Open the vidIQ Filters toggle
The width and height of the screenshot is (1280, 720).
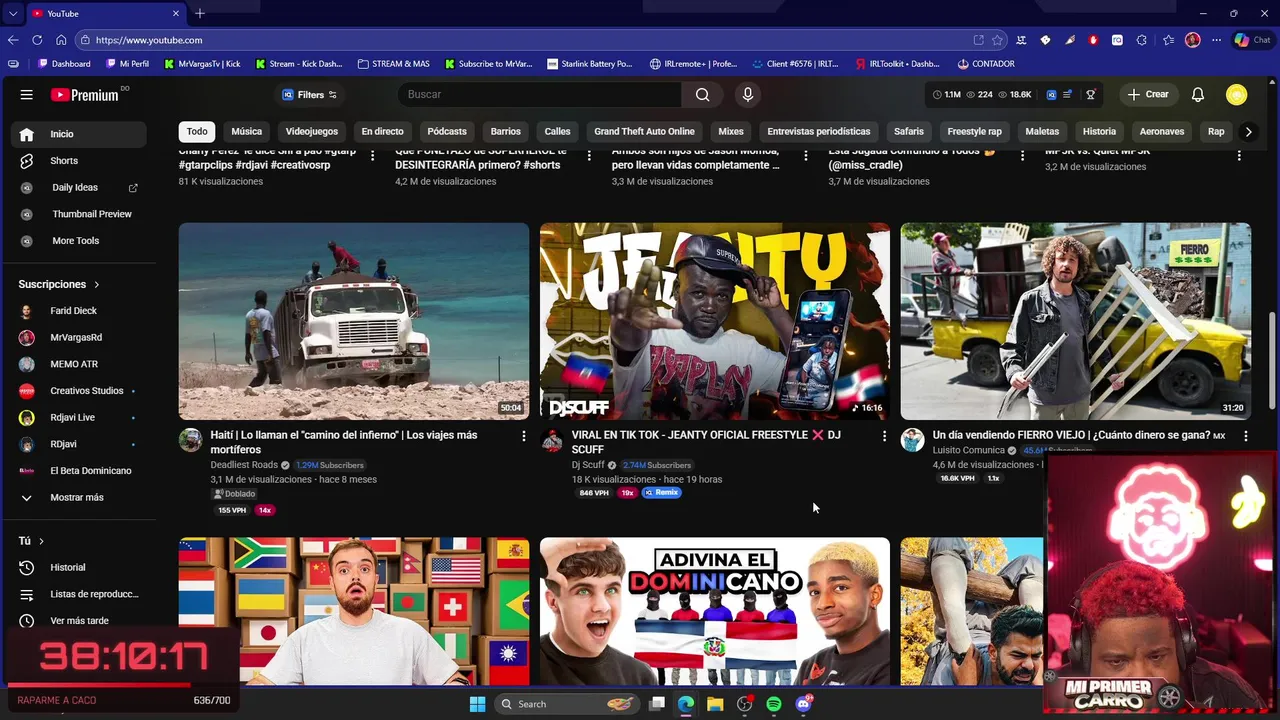coord(310,95)
